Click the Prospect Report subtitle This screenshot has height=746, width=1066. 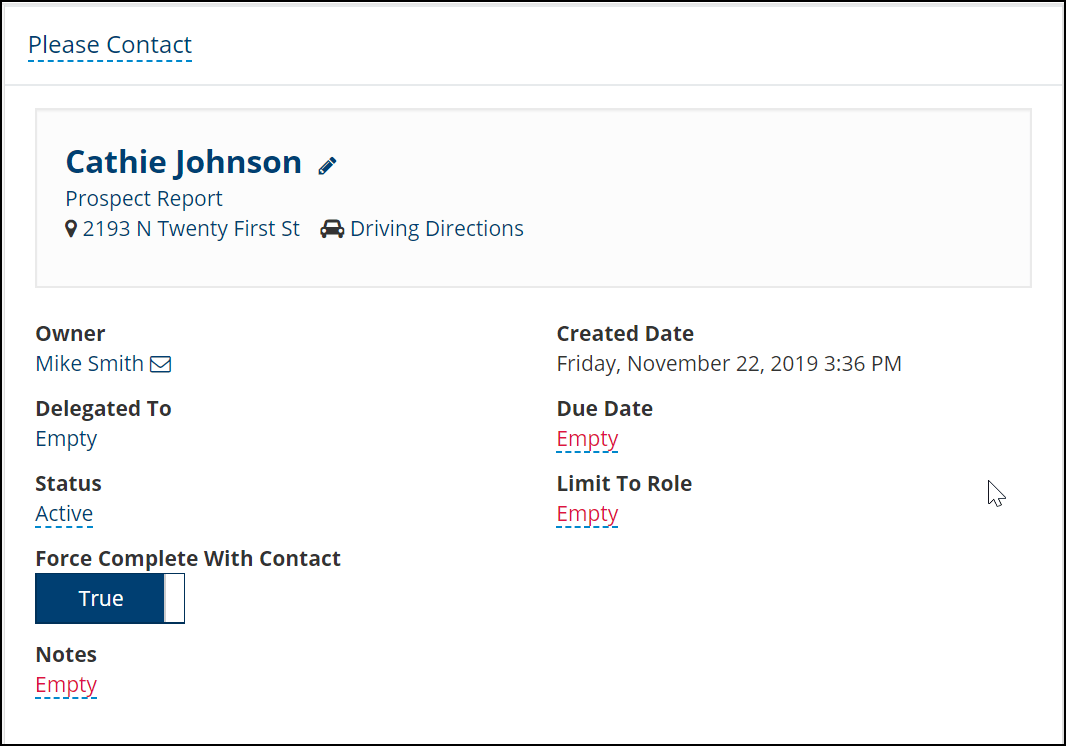tap(144, 199)
